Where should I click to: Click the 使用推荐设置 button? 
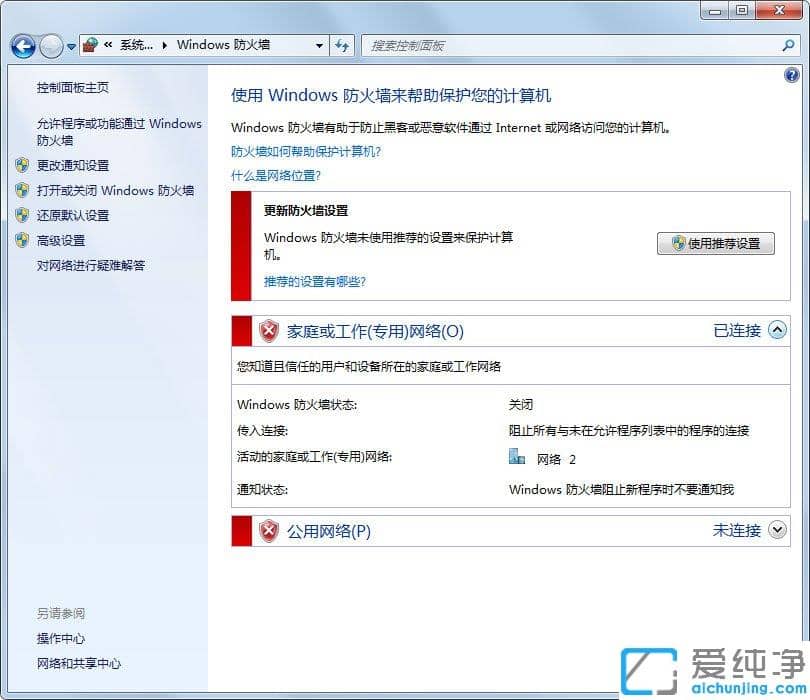point(716,243)
